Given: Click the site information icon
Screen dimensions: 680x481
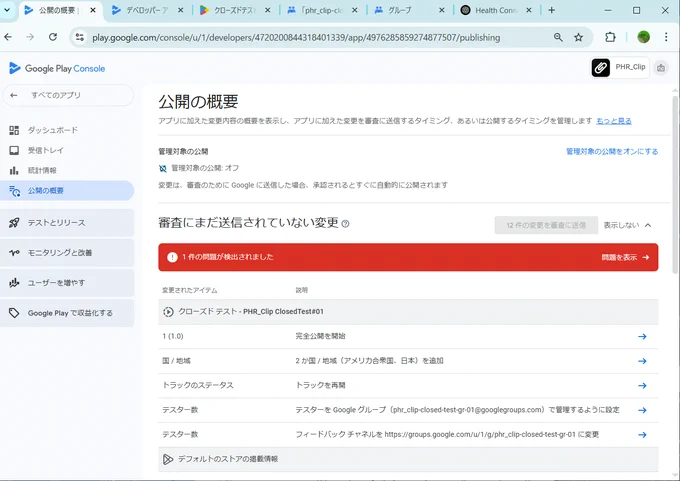Looking at the screenshot, I should [80, 38].
